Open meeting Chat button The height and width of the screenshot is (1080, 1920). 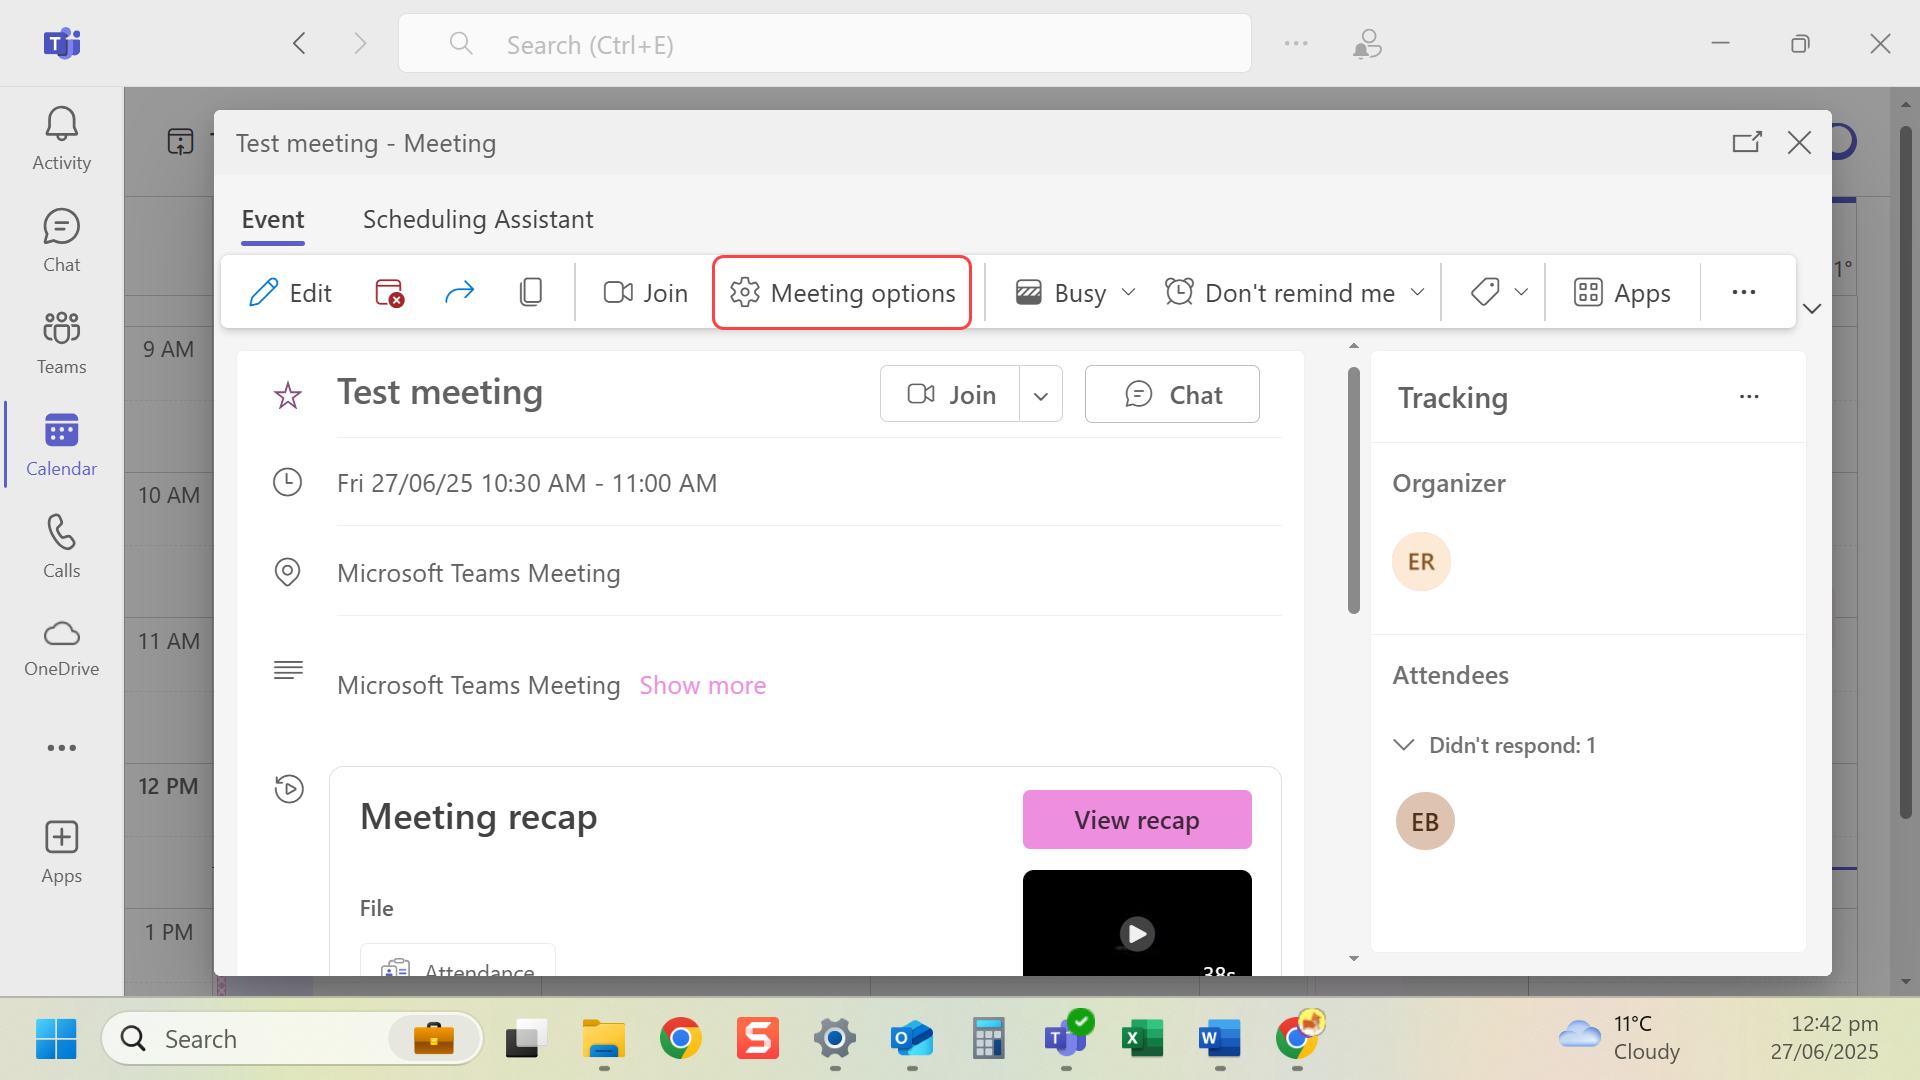(x=1172, y=394)
